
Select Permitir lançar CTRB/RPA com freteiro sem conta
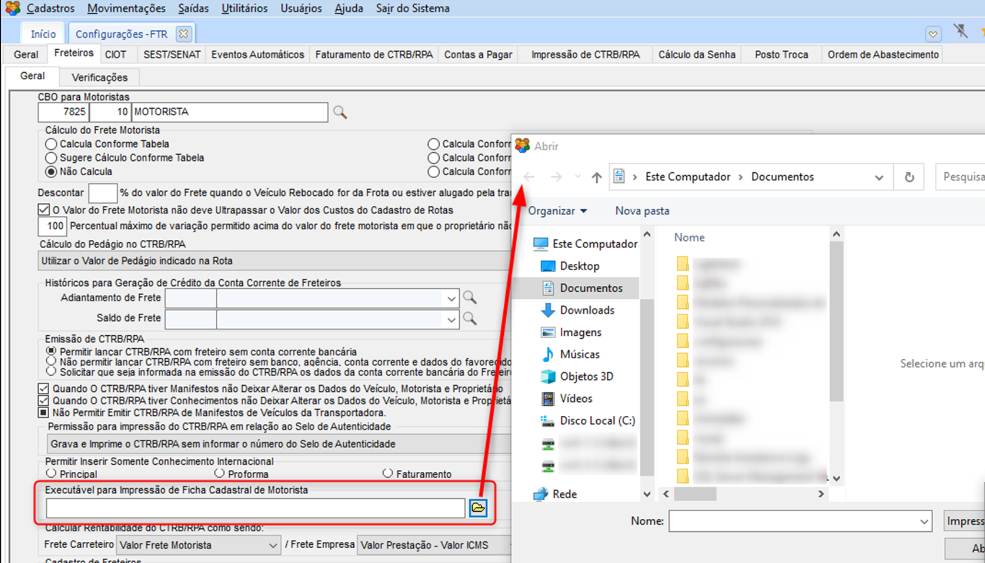[x=51, y=351]
